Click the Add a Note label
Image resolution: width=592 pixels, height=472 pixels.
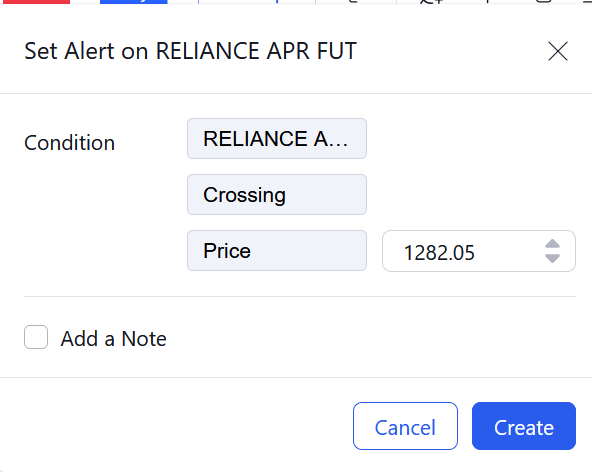(x=113, y=338)
